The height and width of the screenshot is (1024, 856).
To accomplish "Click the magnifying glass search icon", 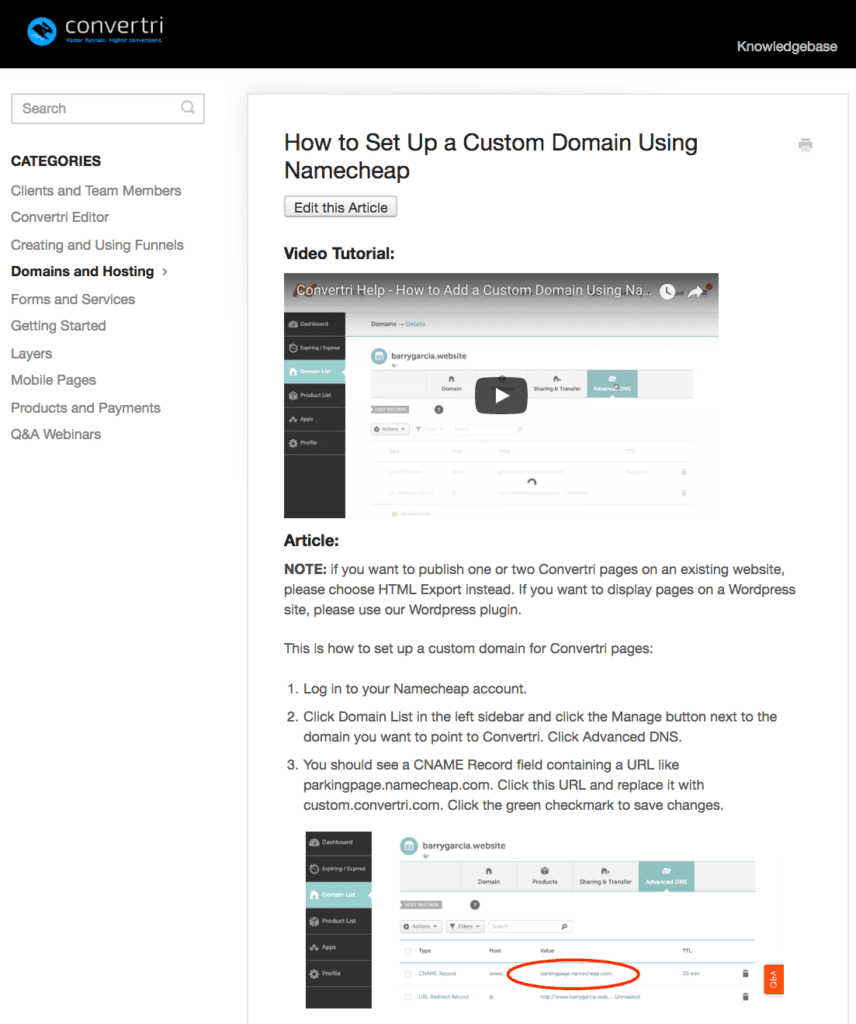I will pos(188,107).
